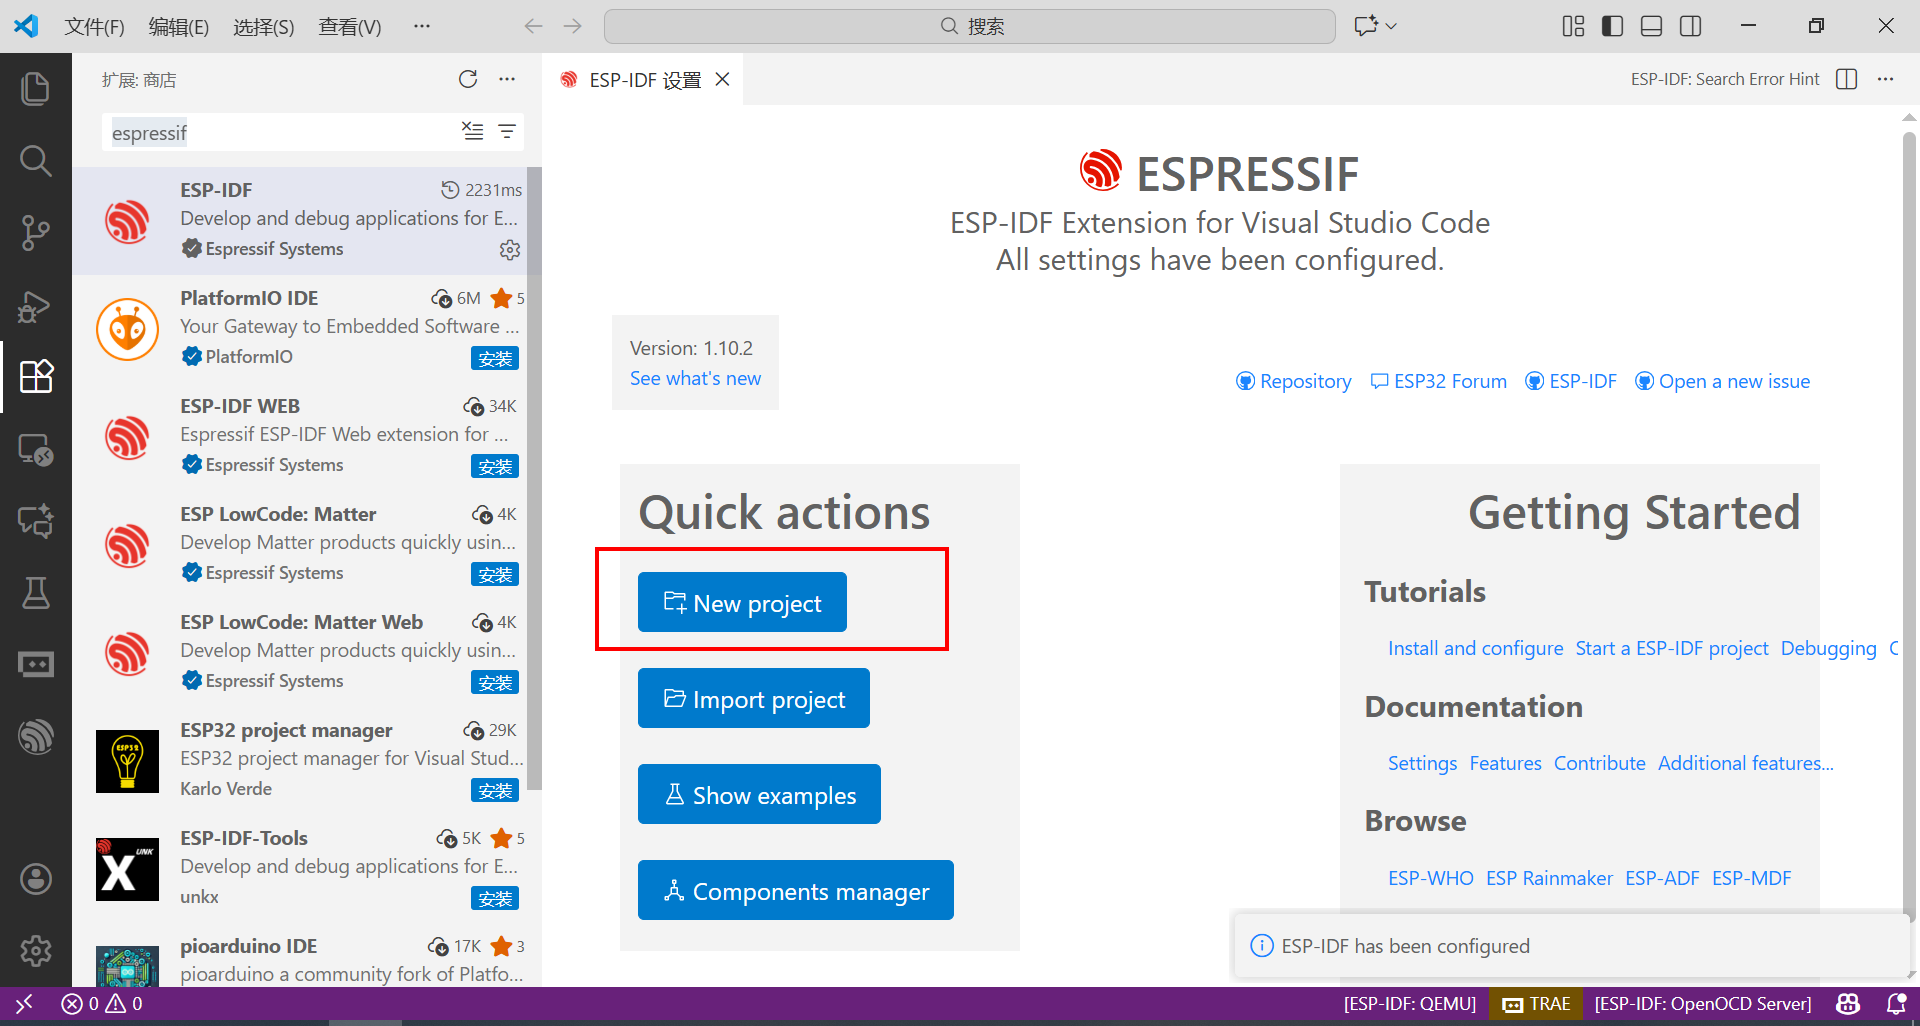The width and height of the screenshot is (1920, 1026).
Task: Open the 编辑(E) menu
Action: (x=178, y=26)
